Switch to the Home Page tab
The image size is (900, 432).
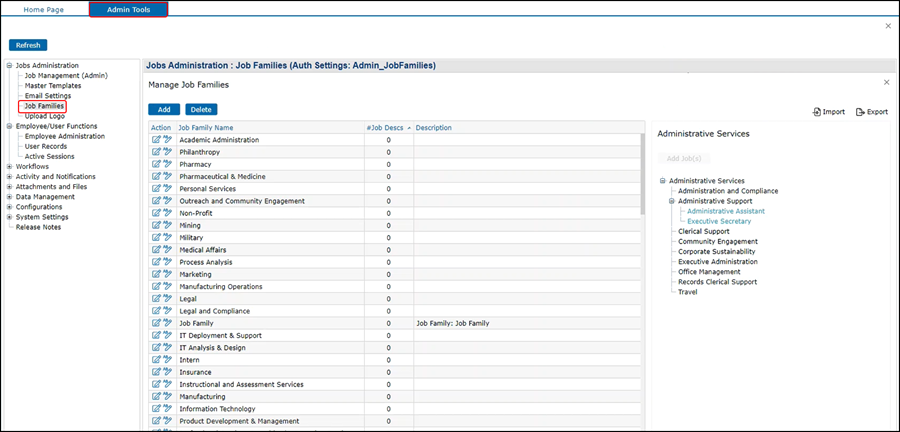[x=45, y=9]
